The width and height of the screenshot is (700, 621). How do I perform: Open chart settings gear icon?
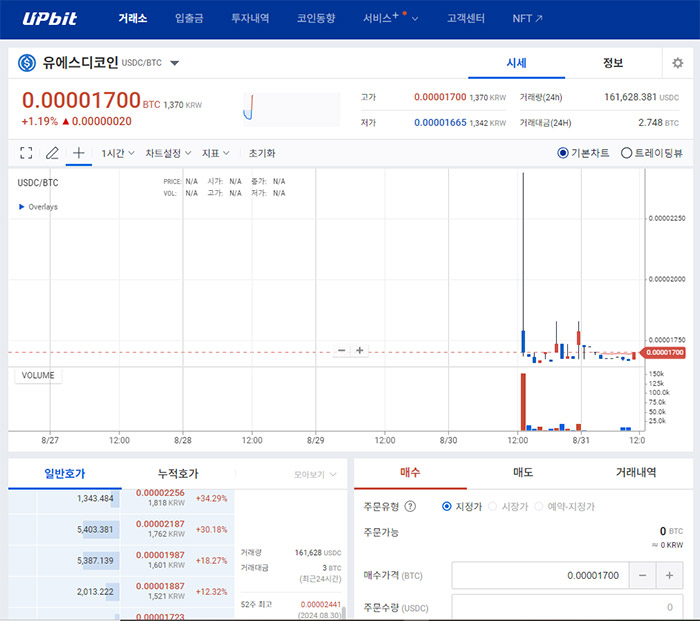[x=678, y=63]
